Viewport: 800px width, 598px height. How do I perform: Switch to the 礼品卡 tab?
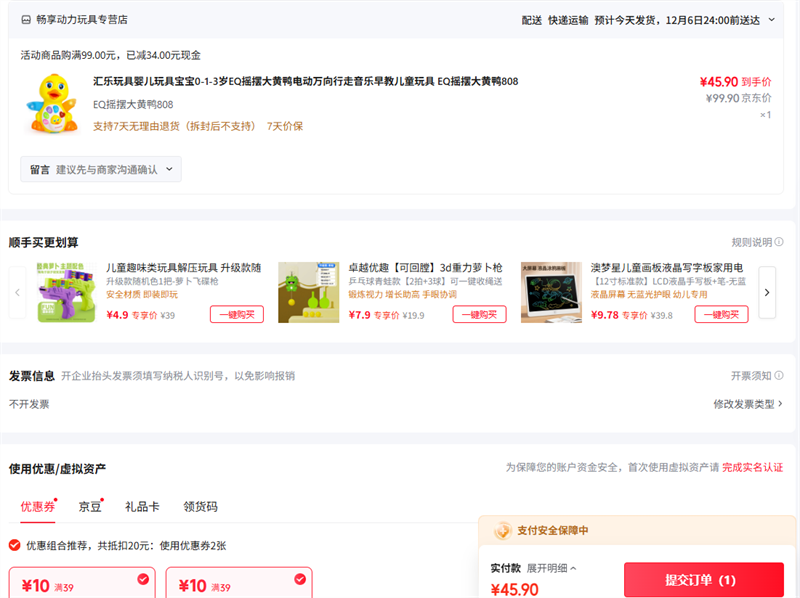point(142,507)
